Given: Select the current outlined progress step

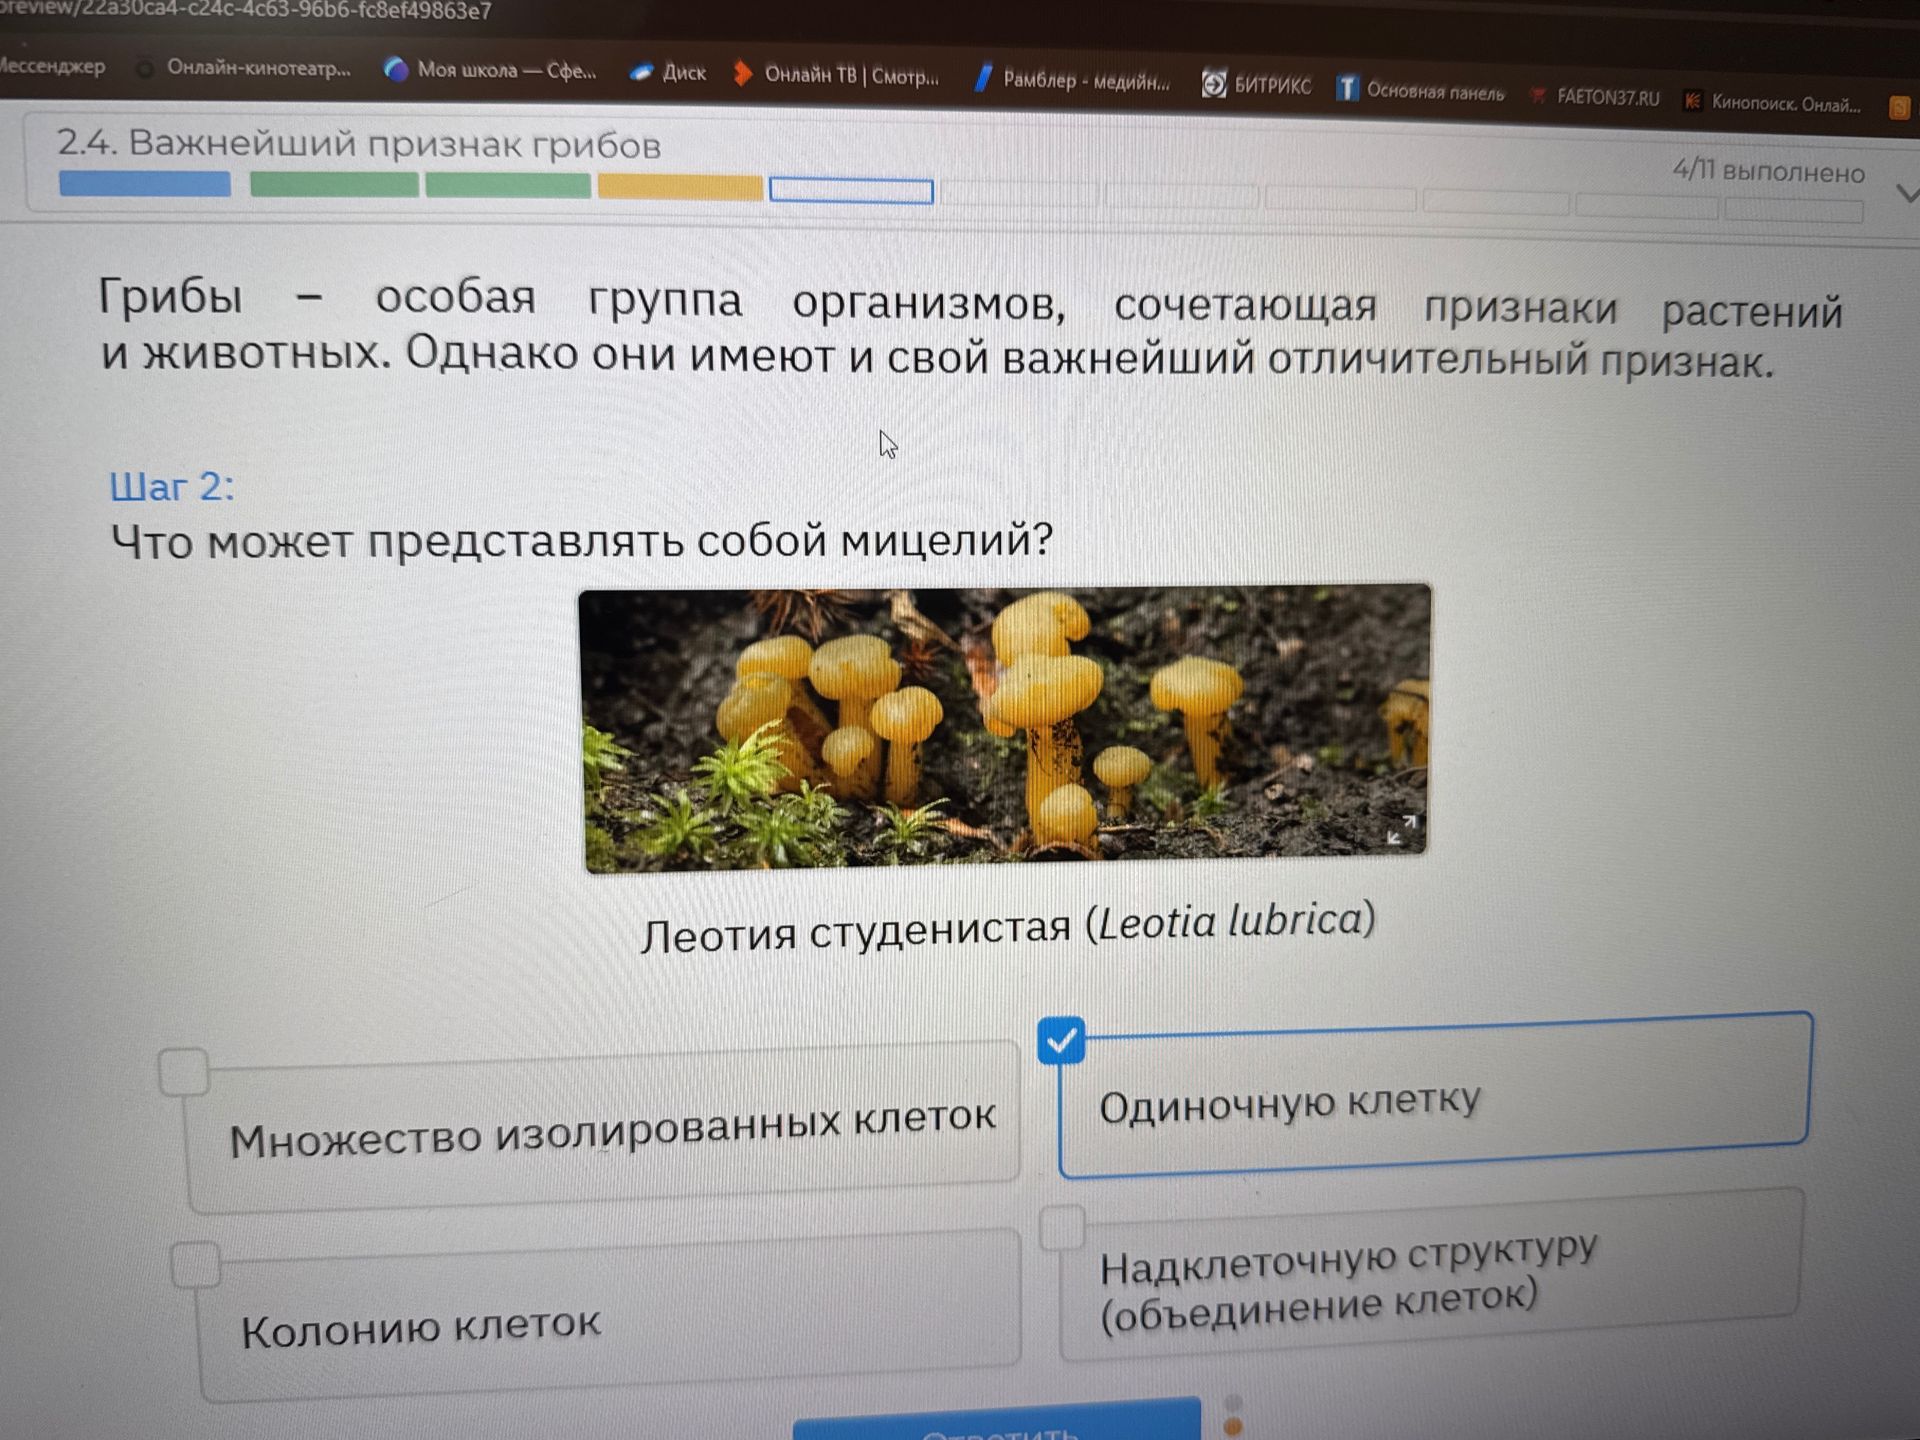Looking at the screenshot, I should tap(851, 190).
